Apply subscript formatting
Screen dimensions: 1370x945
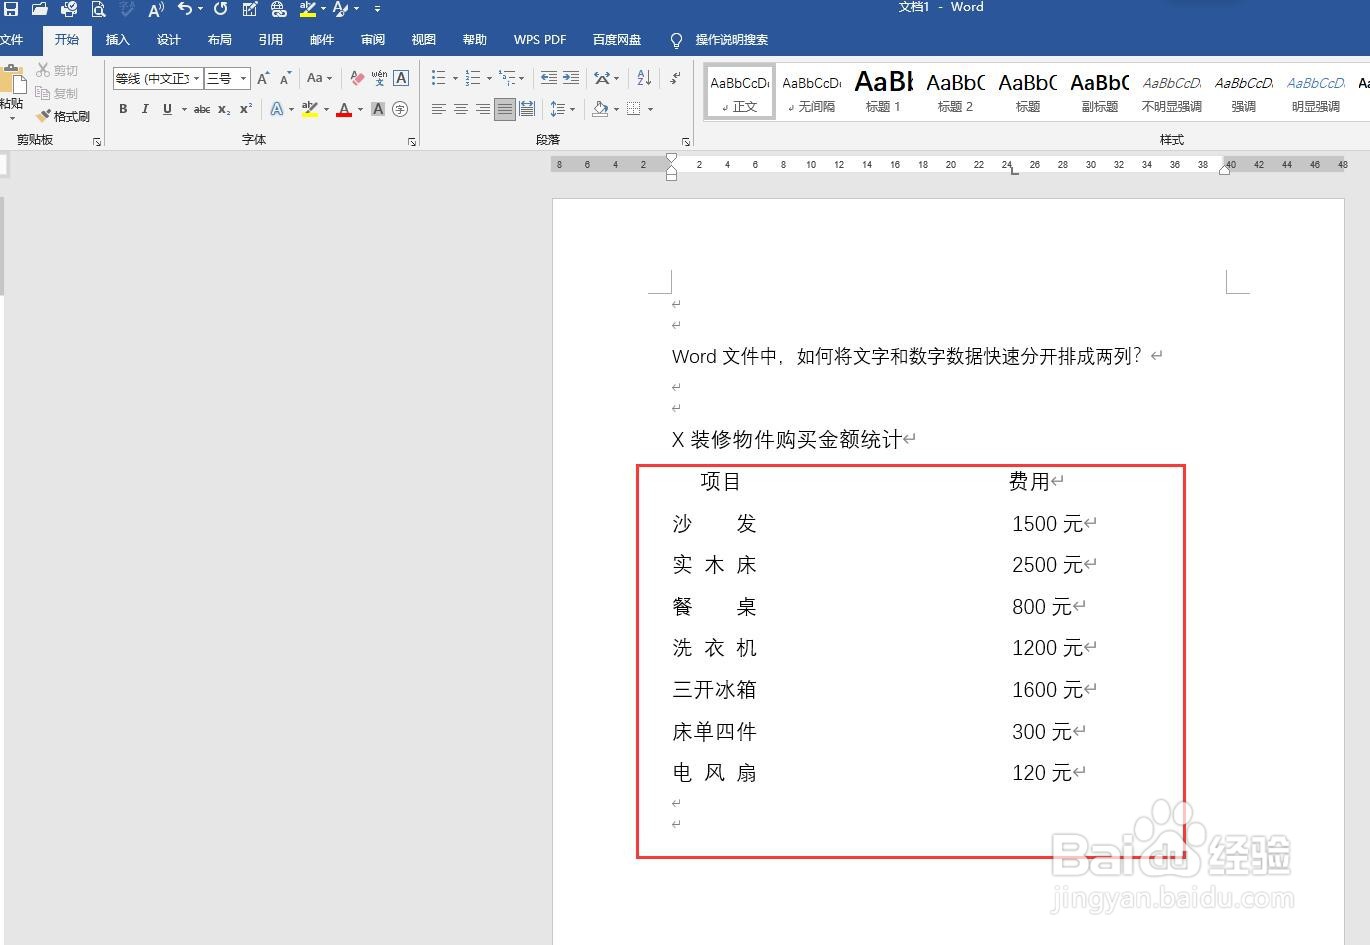[222, 109]
